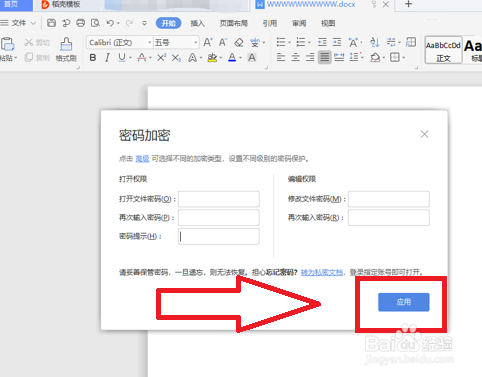This screenshot has width=482, height=377.
Task: Decrease font size icon
Action: [x=223, y=42]
